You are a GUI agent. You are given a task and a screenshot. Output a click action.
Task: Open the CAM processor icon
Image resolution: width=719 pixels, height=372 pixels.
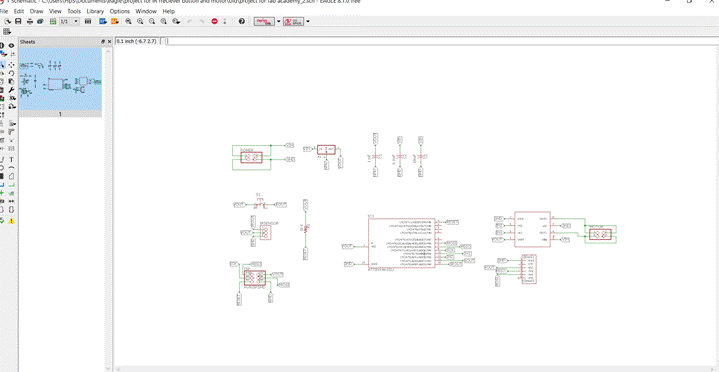click(x=40, y=21)
